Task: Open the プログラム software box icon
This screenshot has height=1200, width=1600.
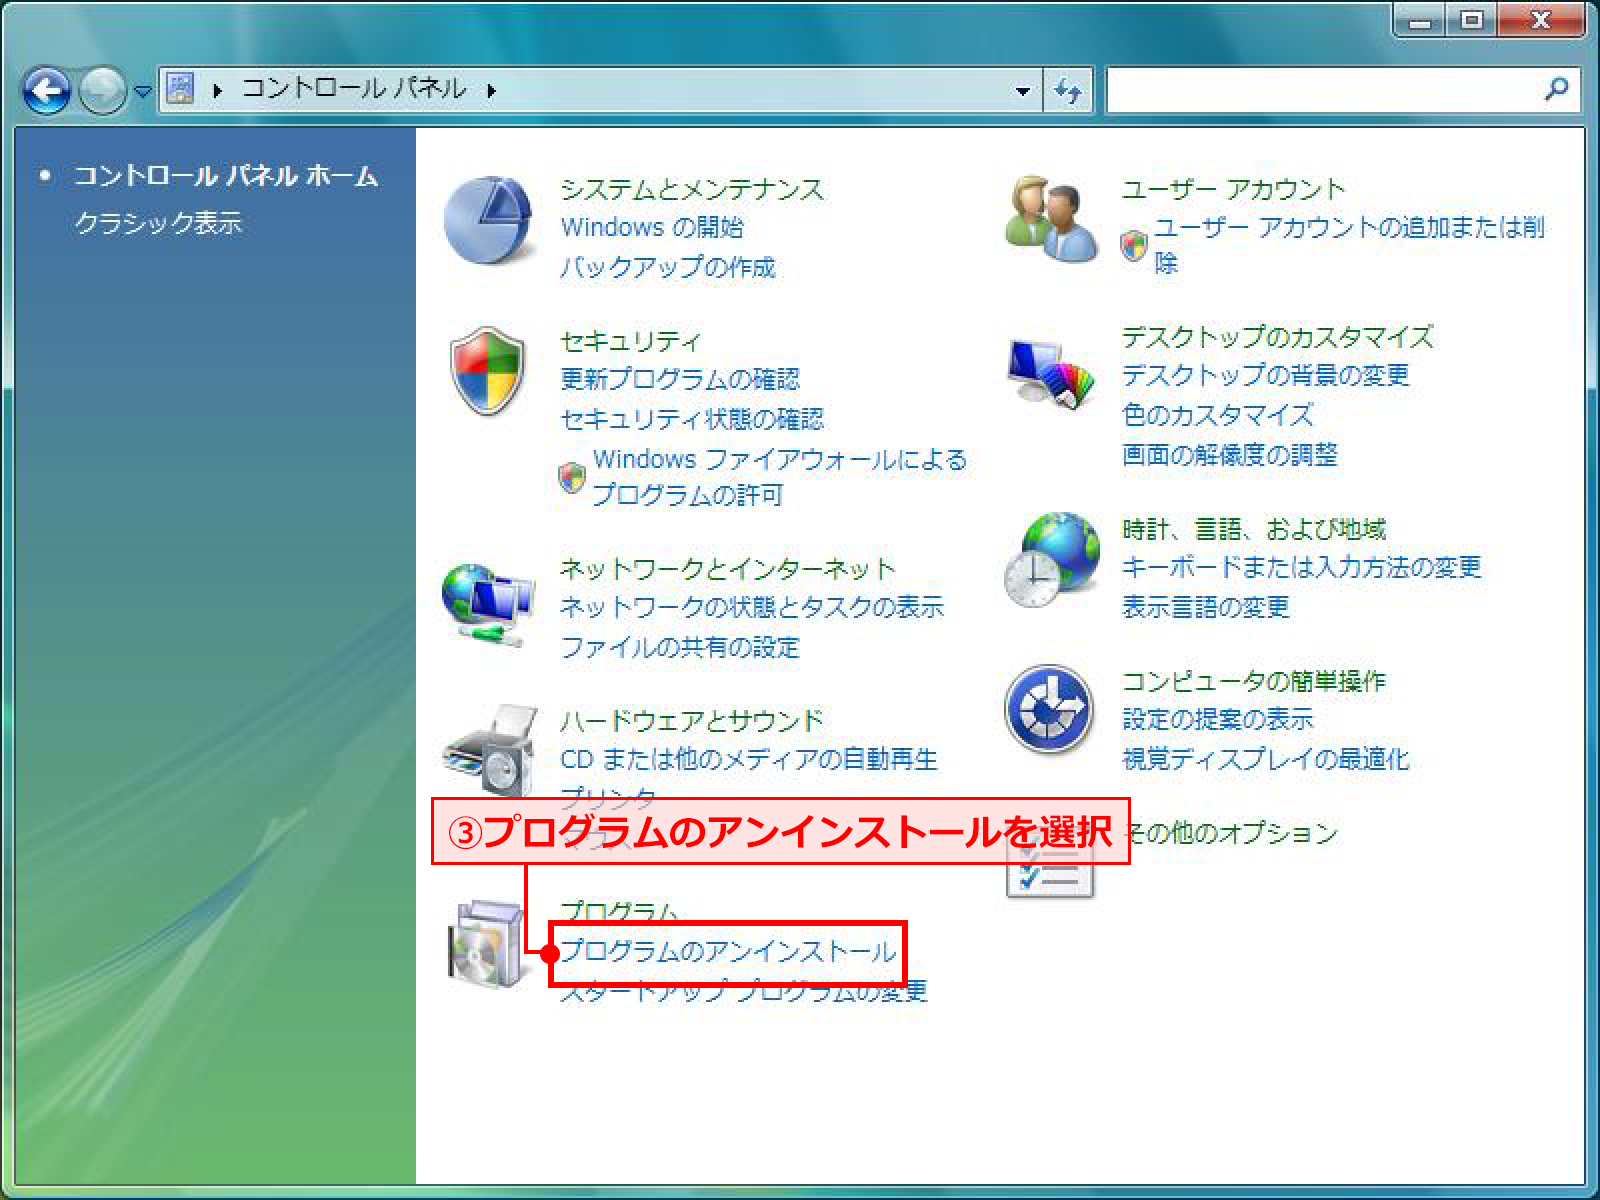Action: click(486, 944)
